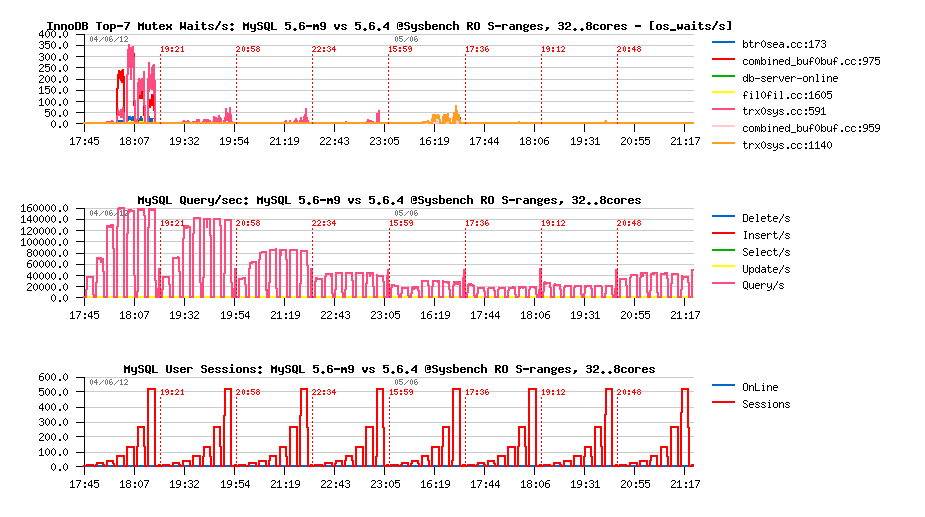Click the blue swatch for Delete/s

pyautogui.click(x=723, y=217)
